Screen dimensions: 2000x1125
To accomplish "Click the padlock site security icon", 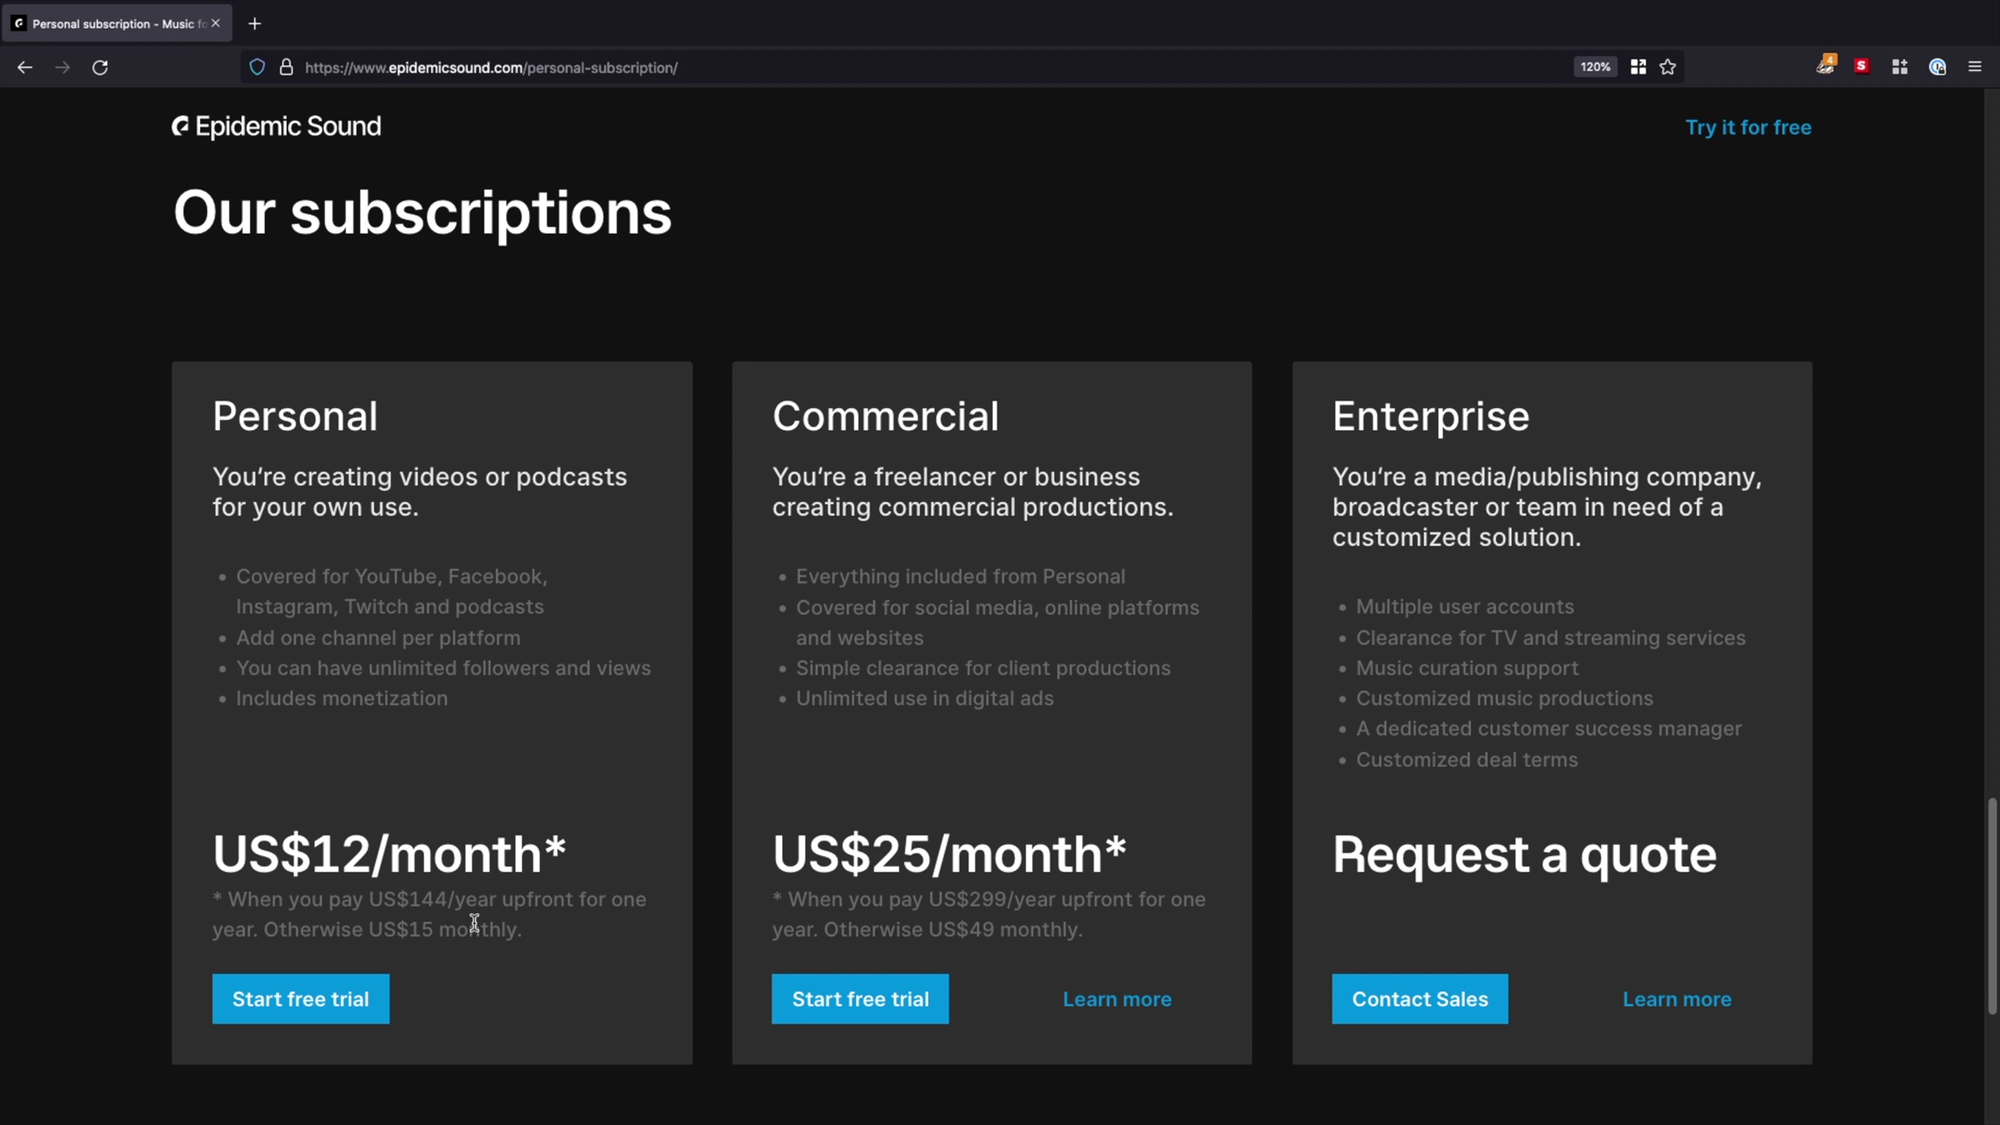I will [286, 67].
